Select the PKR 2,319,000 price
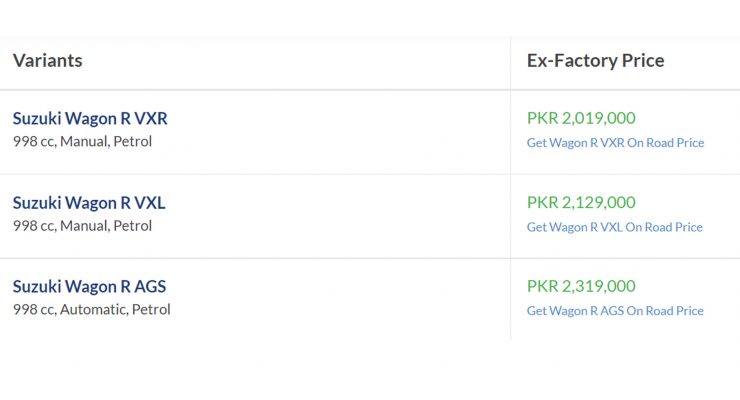Image resolution: width=740 pixels, height=400 pixels. pyautogui.click(x=581, y=286)
